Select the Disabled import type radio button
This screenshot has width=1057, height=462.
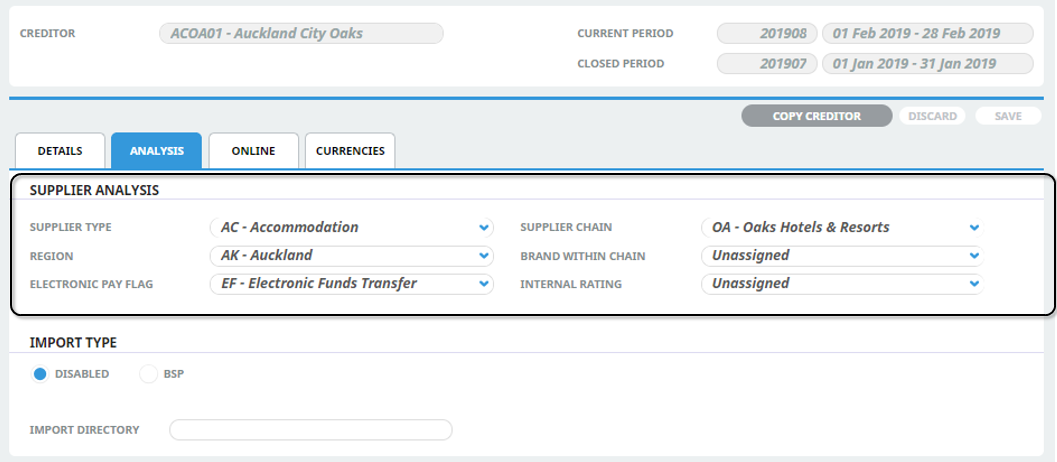point(41,374)
